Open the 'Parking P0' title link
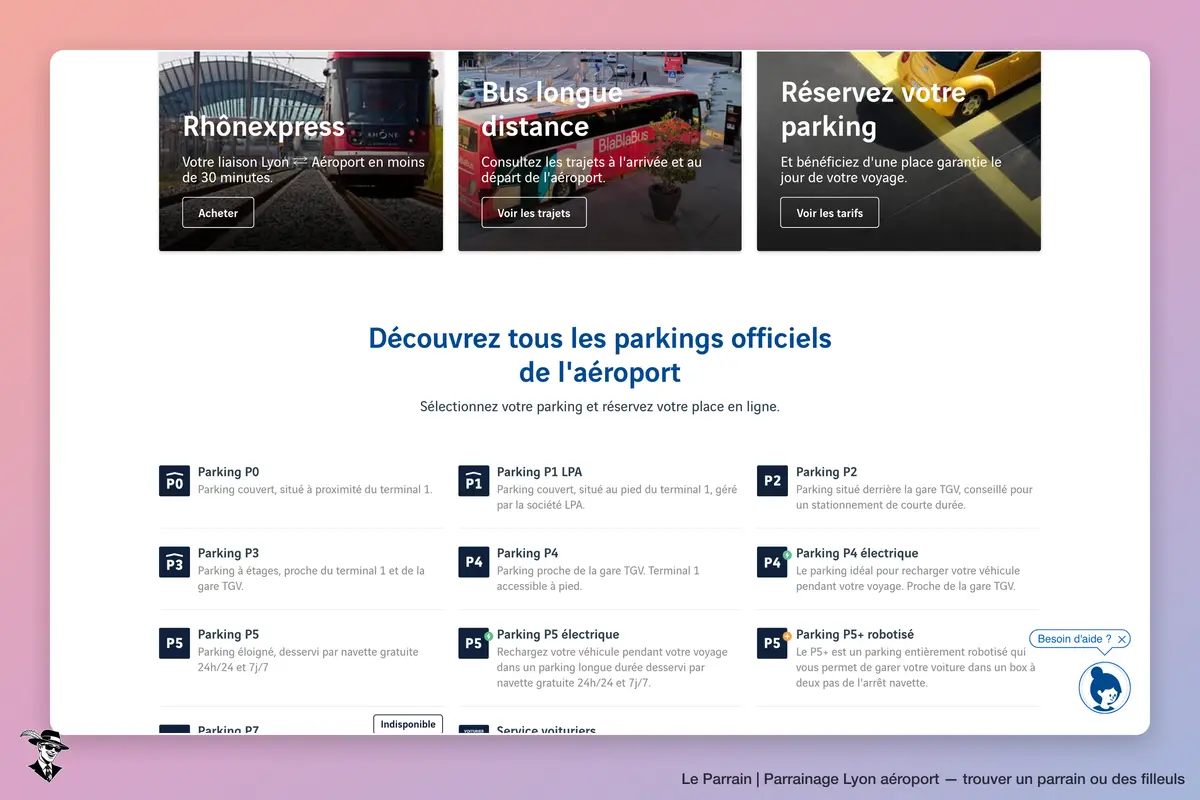The width and height of the screenshot is (1200, 800). pyautogui.click(x=229, y=472)
